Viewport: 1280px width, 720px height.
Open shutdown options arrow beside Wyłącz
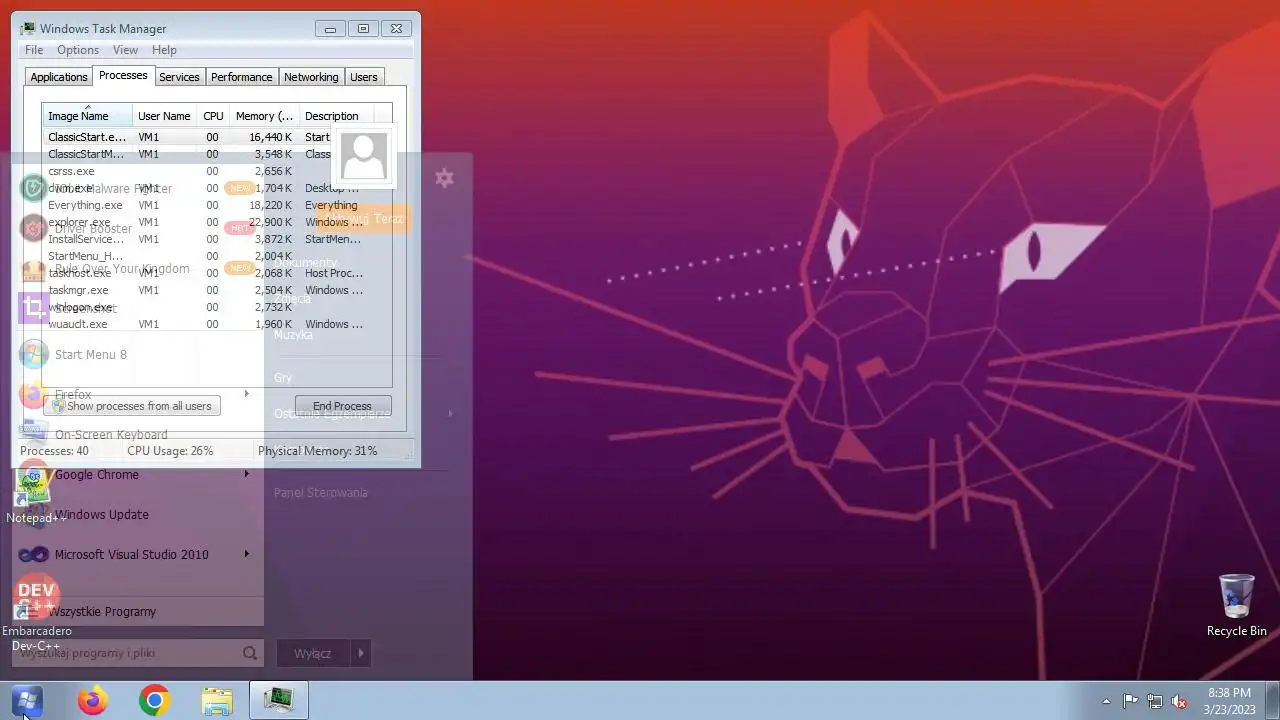pyautogui.click(x=361, y=653)
